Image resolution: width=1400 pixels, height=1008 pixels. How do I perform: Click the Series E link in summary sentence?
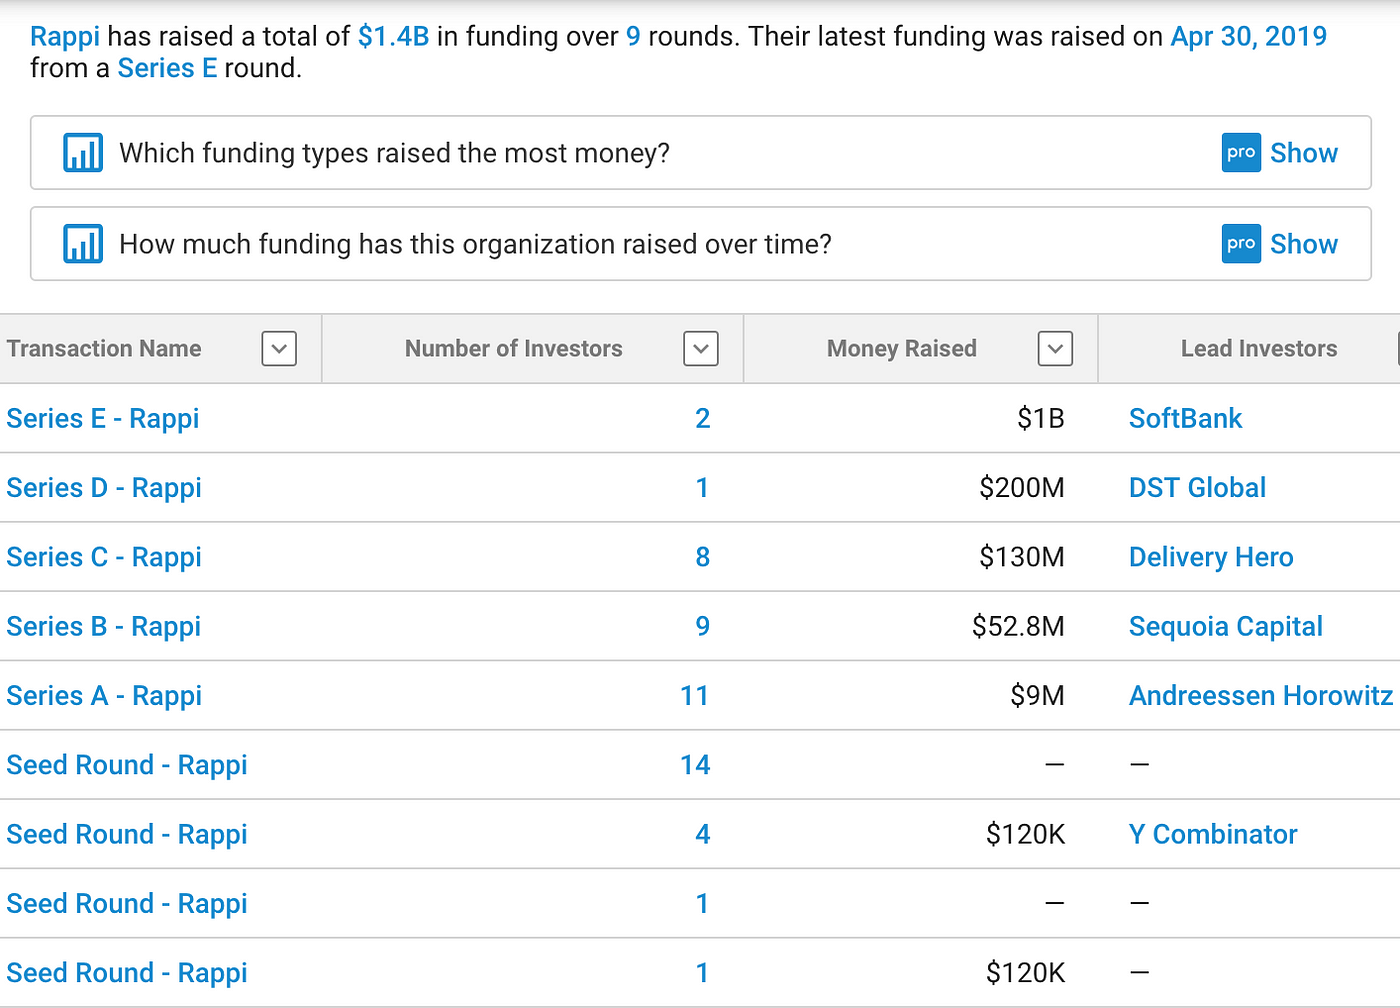click(x=167, y=68)
